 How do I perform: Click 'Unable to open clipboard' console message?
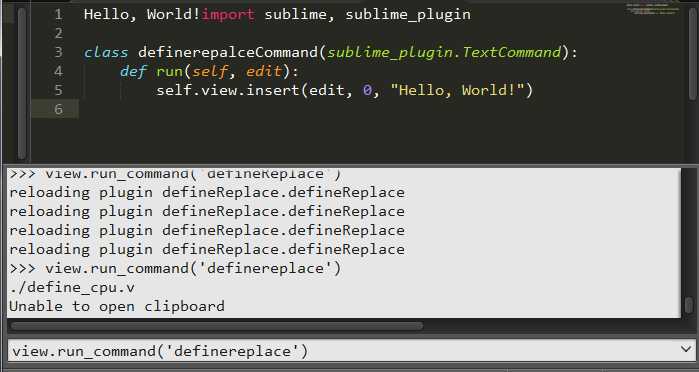[117, 306]
